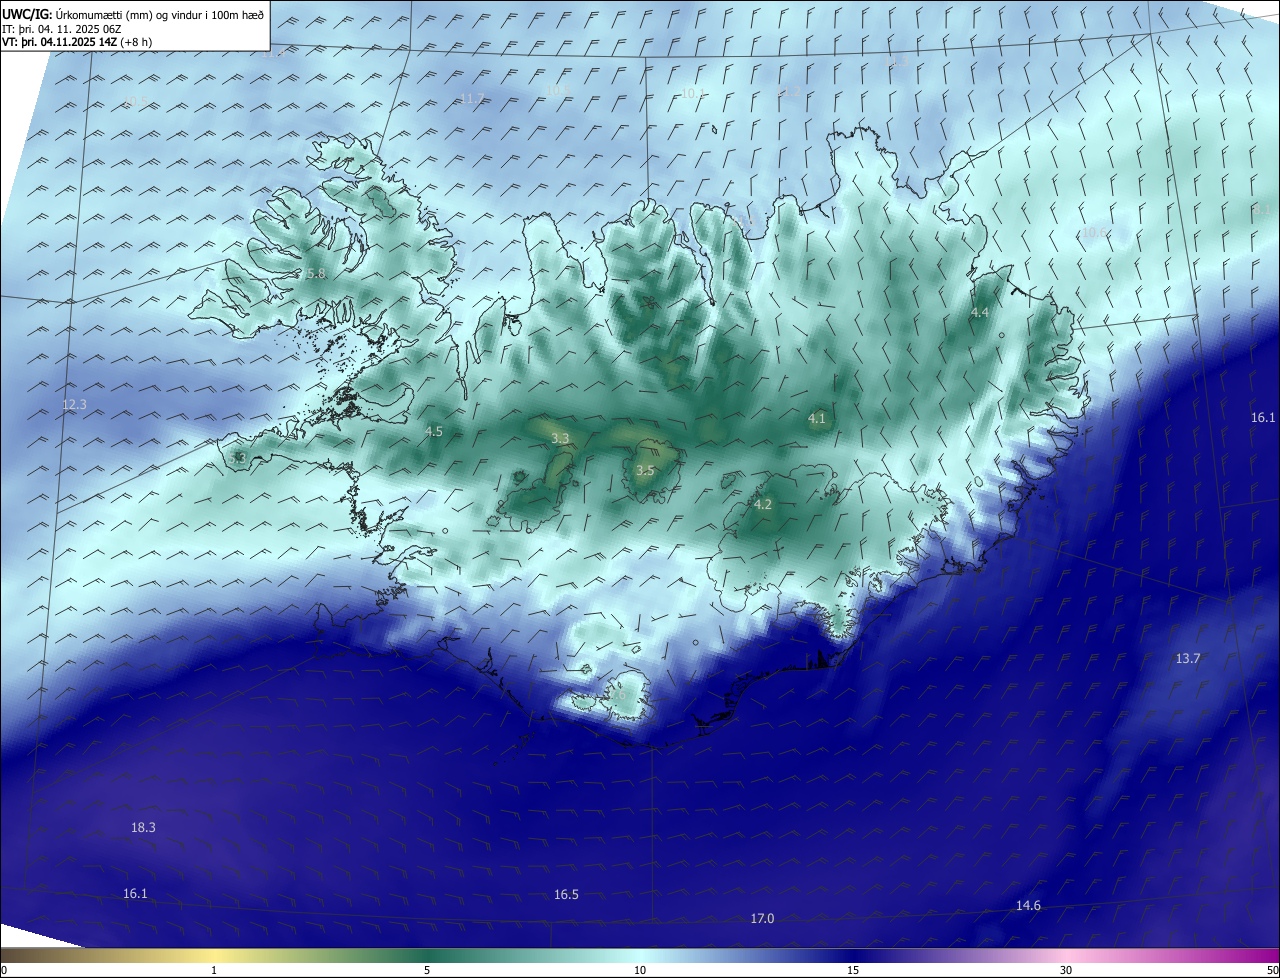The image size is (1280, 978).
Task: Click the 13.7 value on the map
Action: coord(1187,658)
